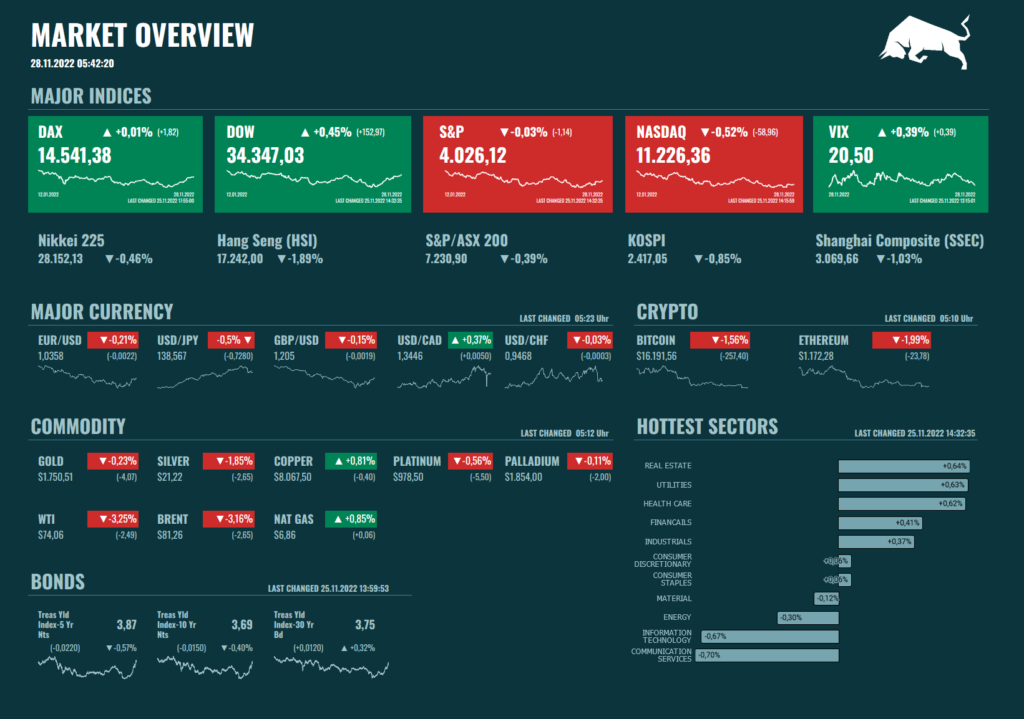This screenshot has width=1024, height=719.
Task: Click the 30 Yr treasury yield value 3,75
Action: 365,625
